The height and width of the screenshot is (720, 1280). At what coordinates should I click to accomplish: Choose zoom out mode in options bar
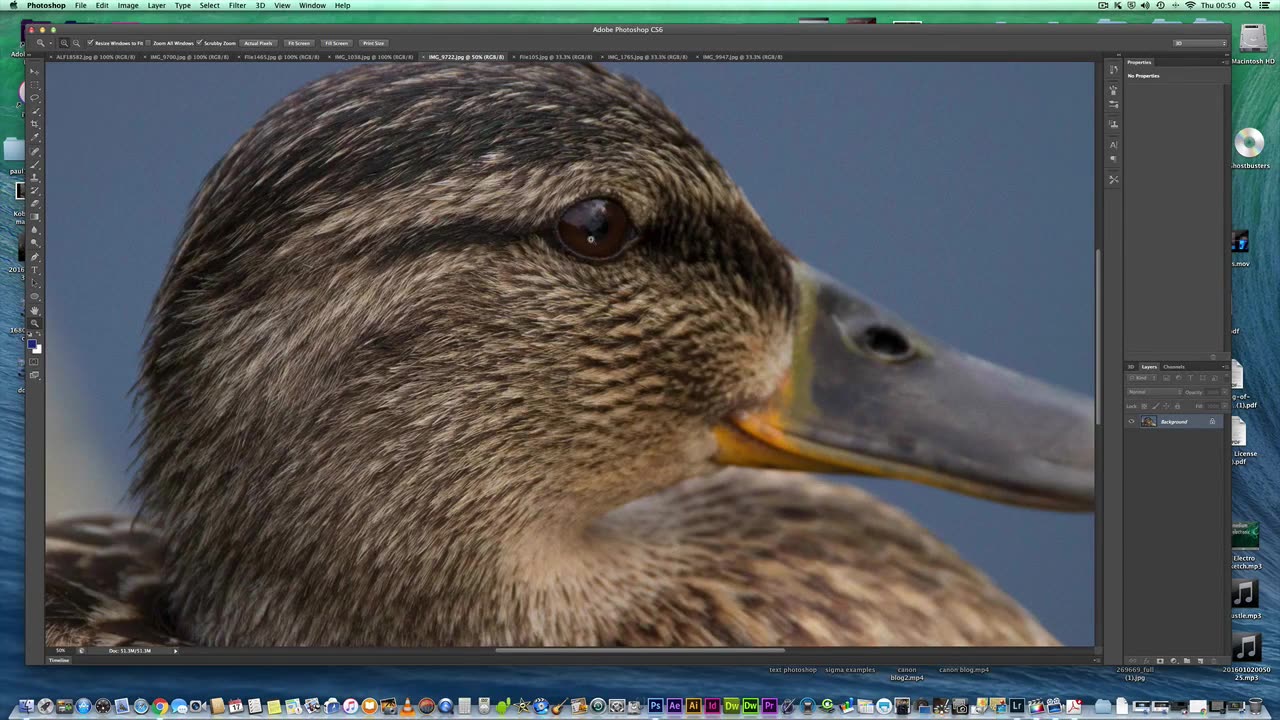tap(76, 43)
